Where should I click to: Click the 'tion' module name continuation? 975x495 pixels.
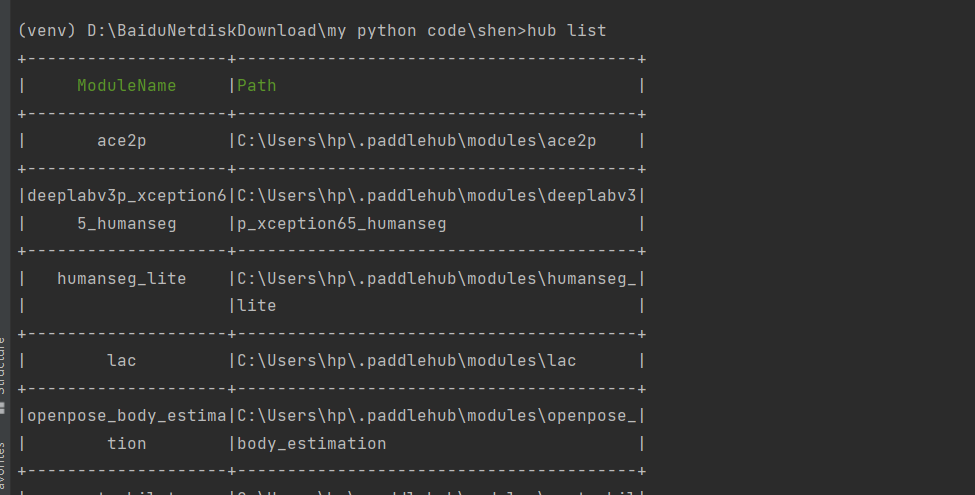[x=127, y=443]
